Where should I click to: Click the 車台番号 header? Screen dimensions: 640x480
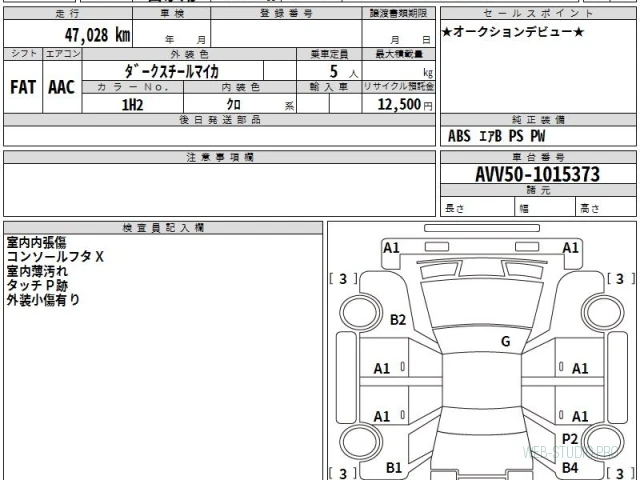coord(538,157)
